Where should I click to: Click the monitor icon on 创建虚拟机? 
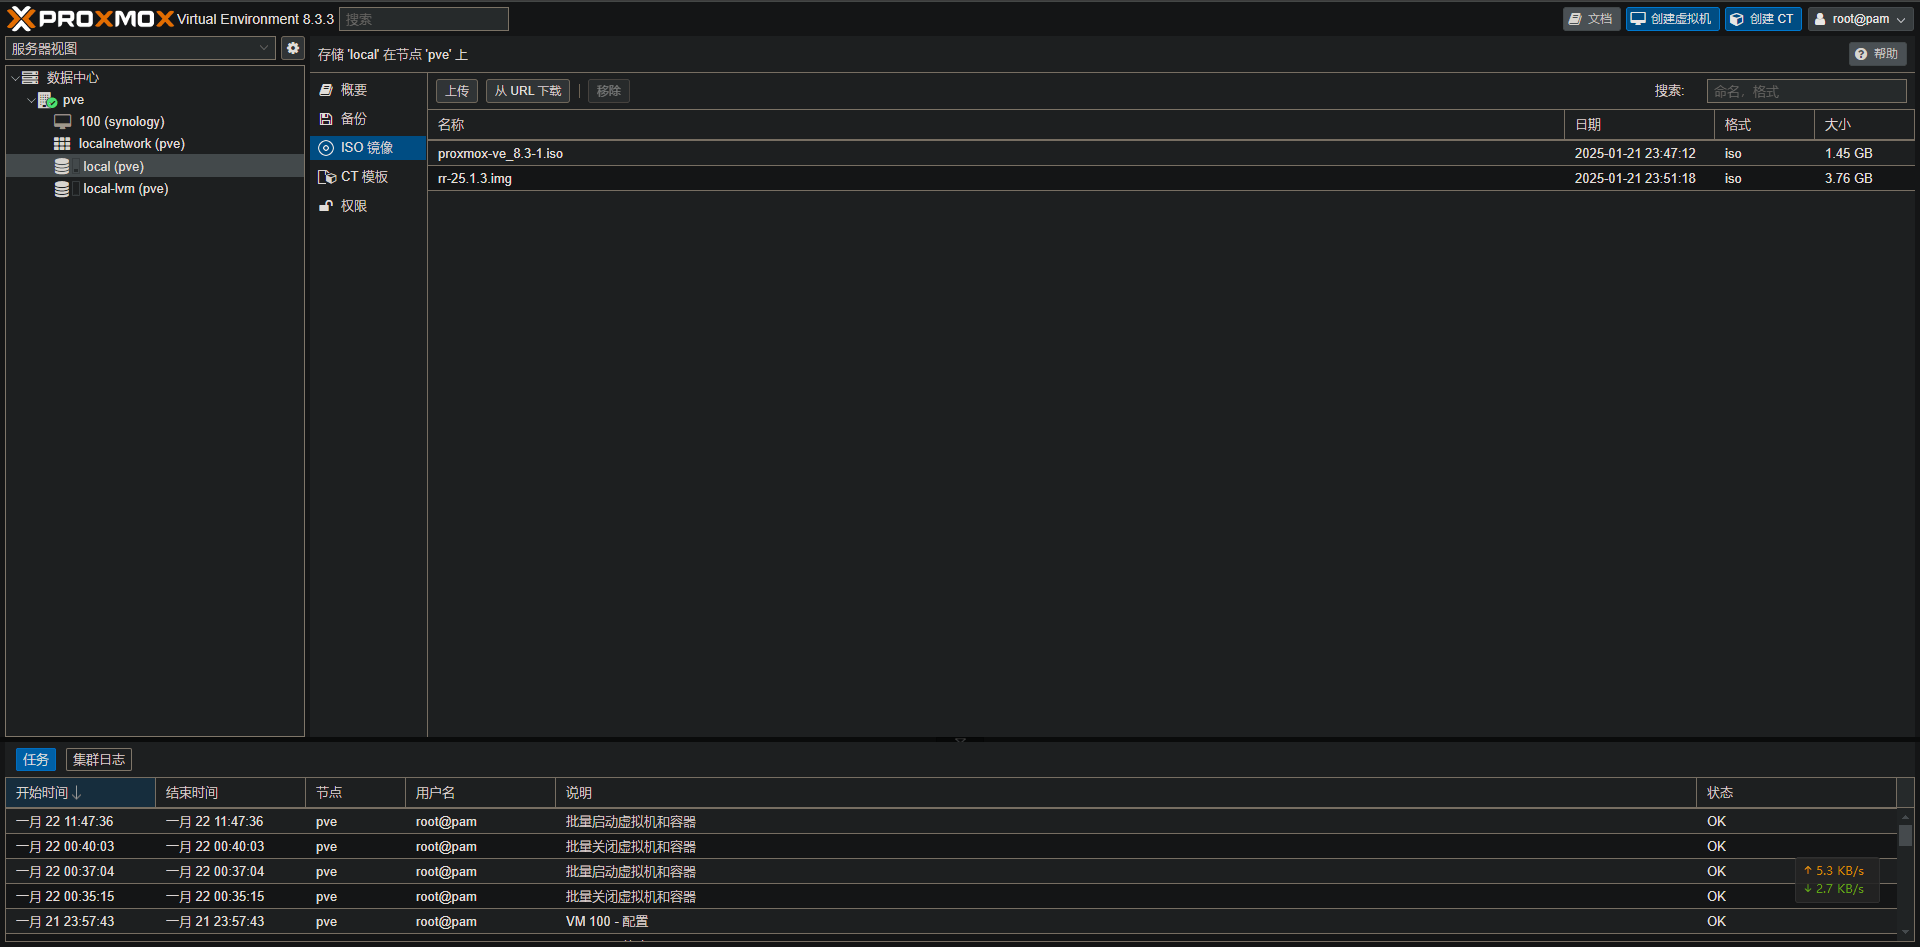pyautogui.click(x=1638, y=19)
